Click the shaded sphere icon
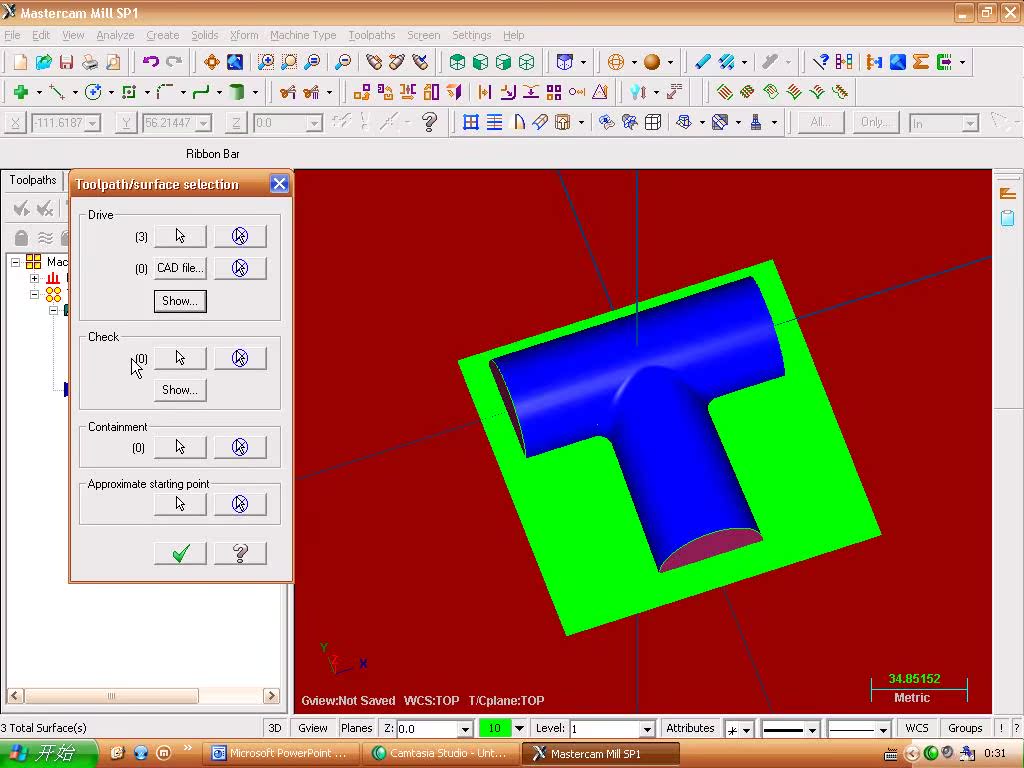The width and height of the screenshot is (1024, 768). coord(652,62)
